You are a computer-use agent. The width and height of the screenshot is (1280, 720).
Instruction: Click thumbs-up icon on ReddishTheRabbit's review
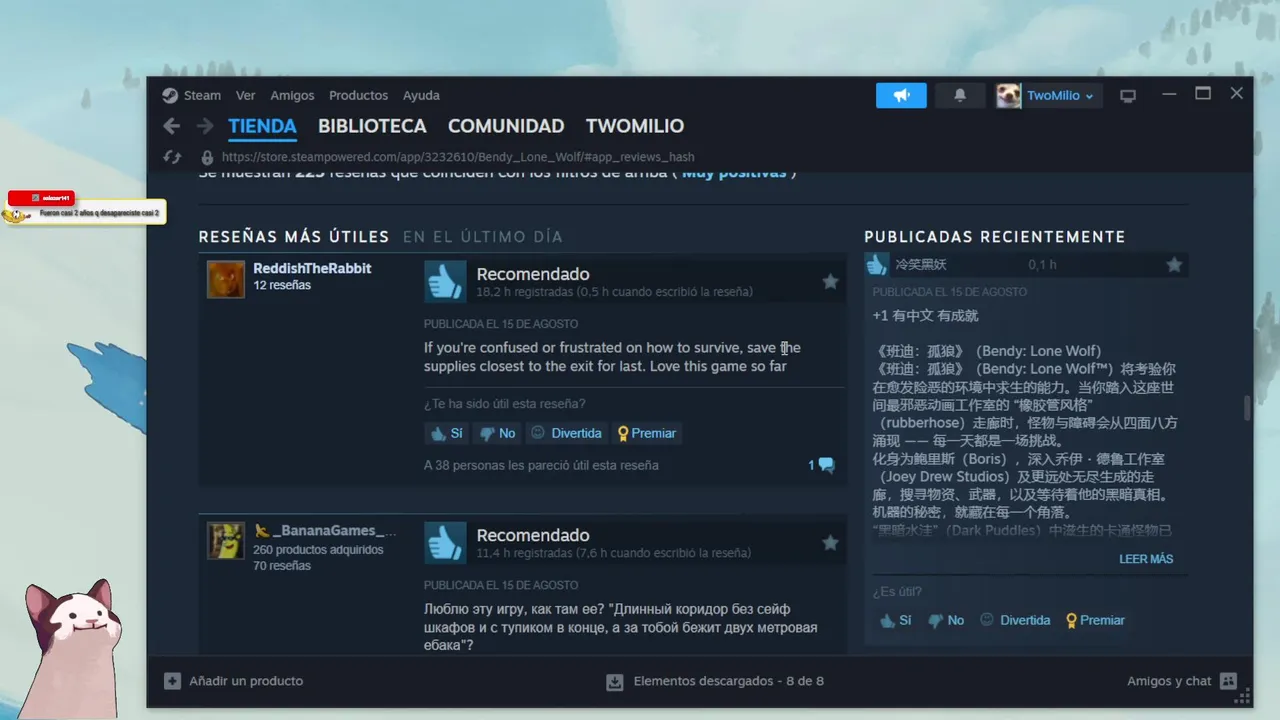[445, 282]
